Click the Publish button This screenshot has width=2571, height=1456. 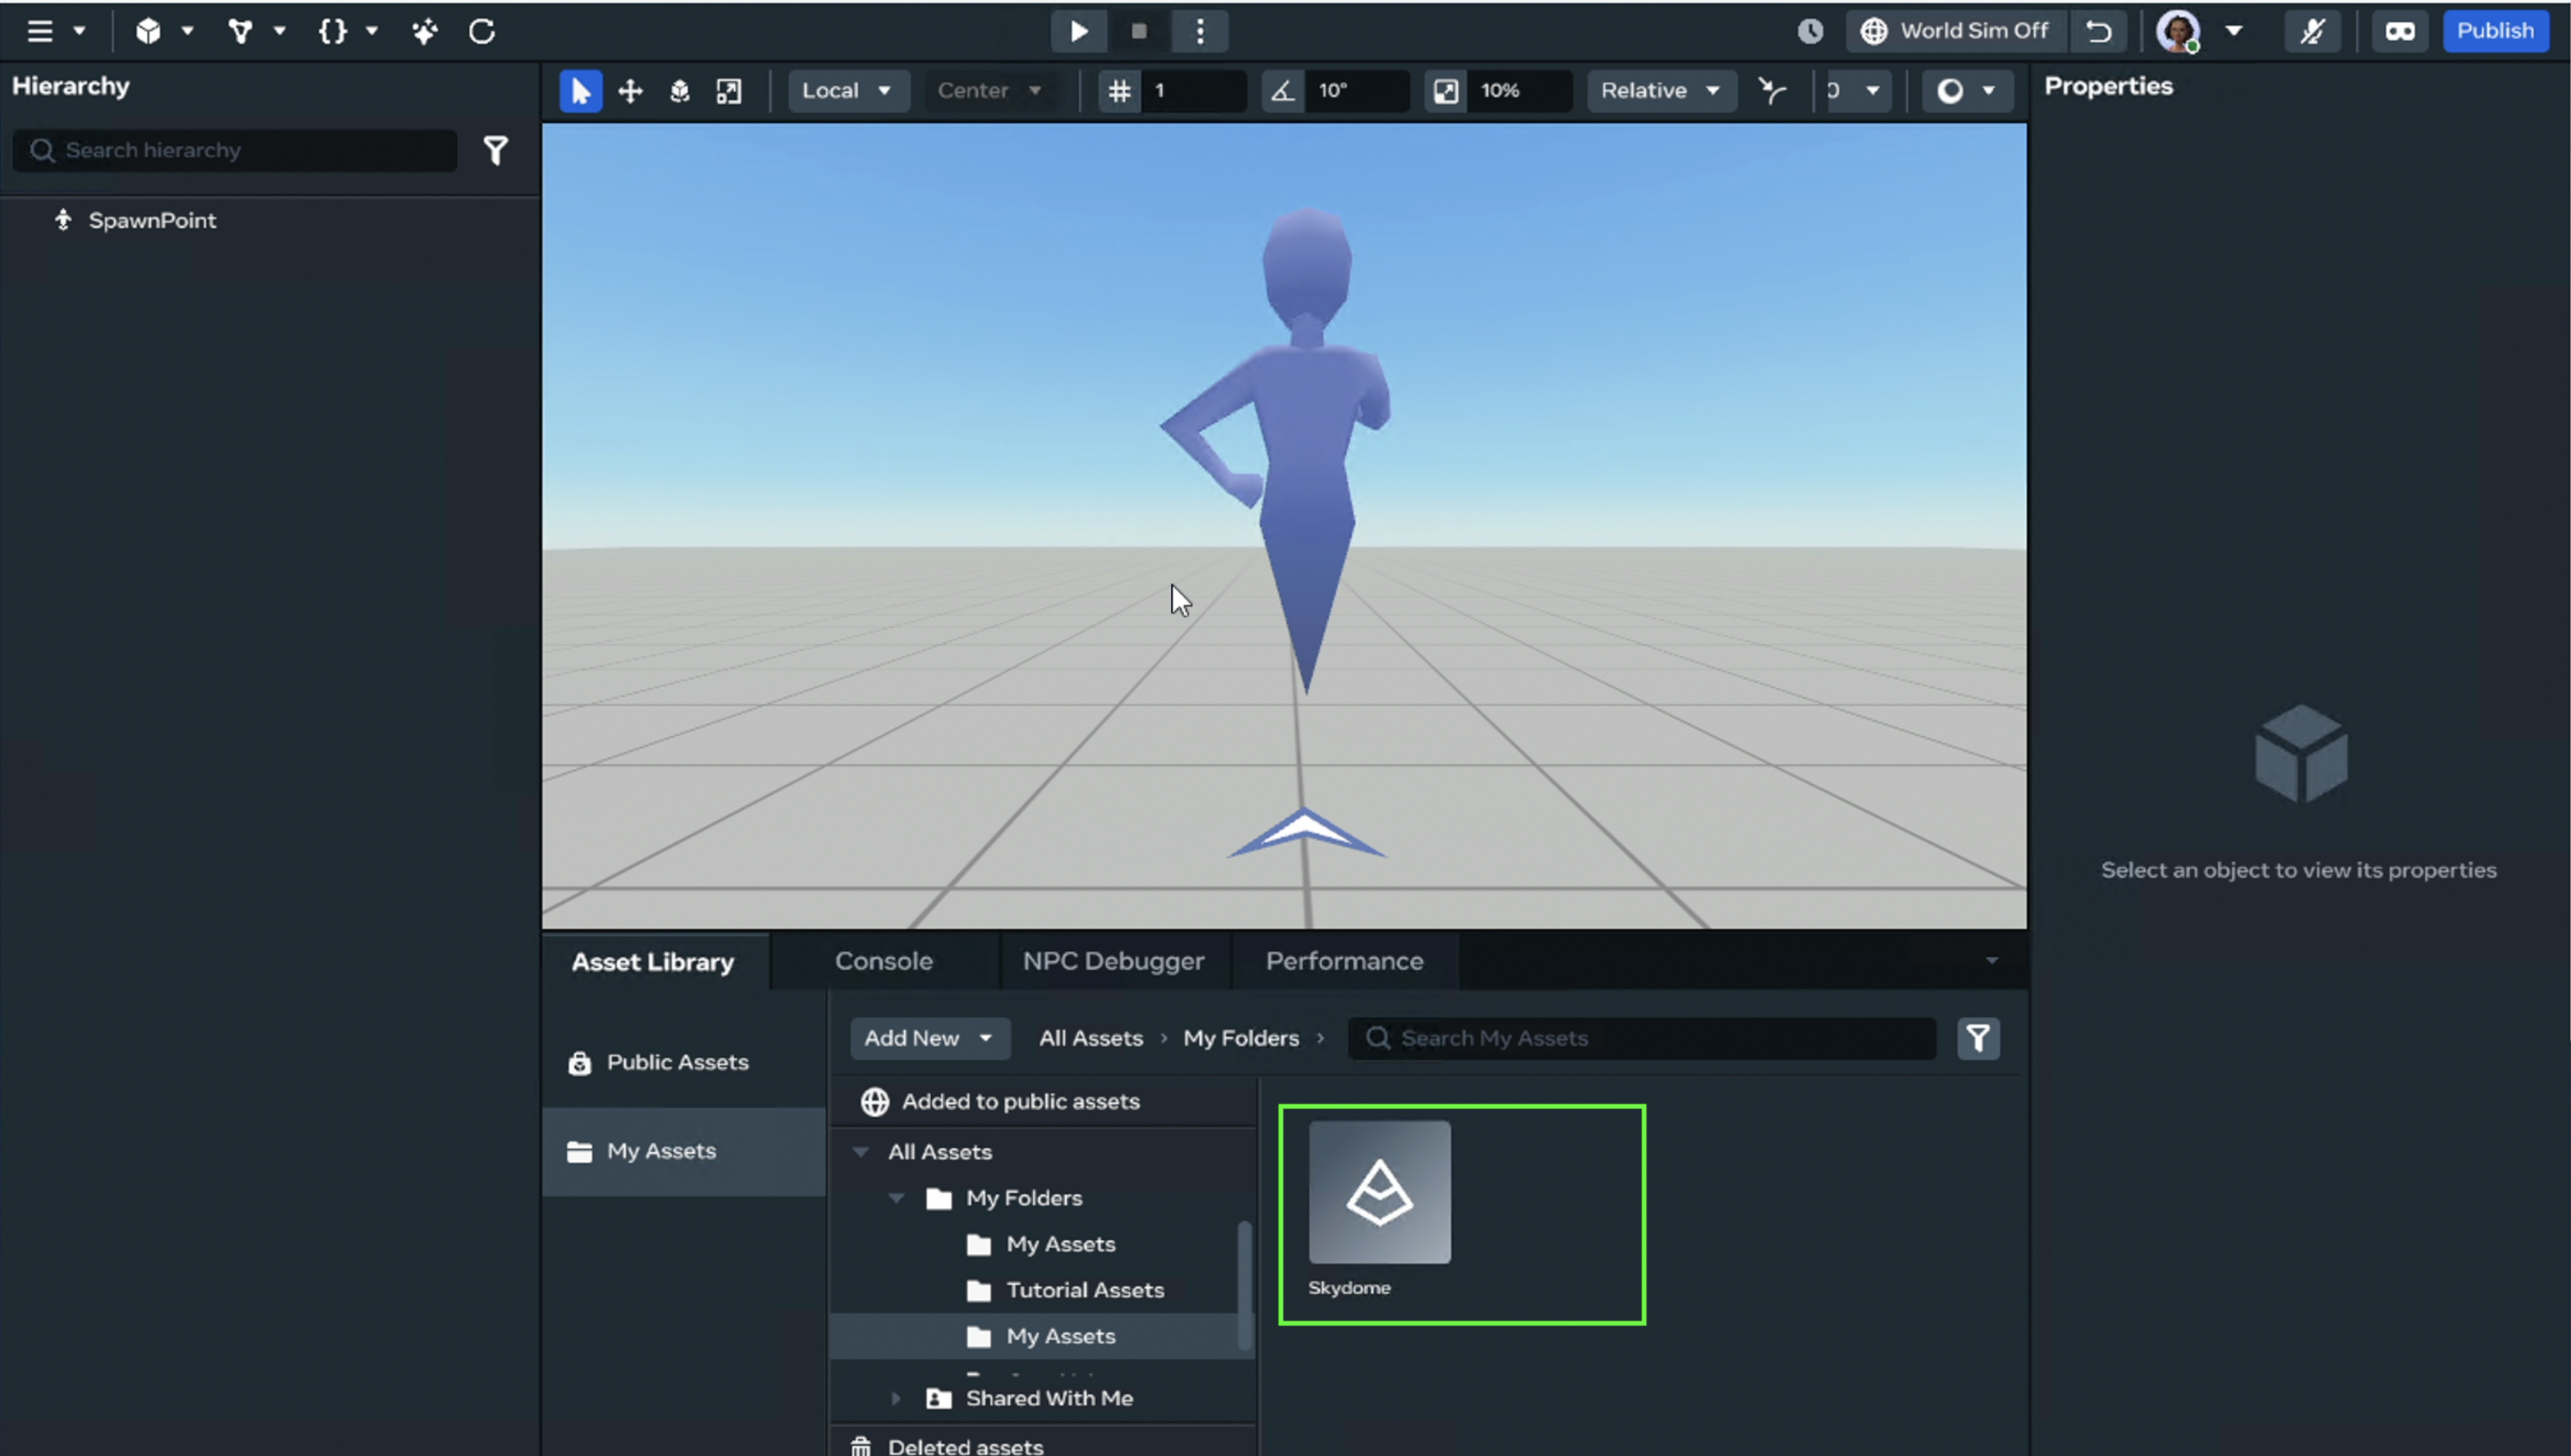tap(2495, 31)
